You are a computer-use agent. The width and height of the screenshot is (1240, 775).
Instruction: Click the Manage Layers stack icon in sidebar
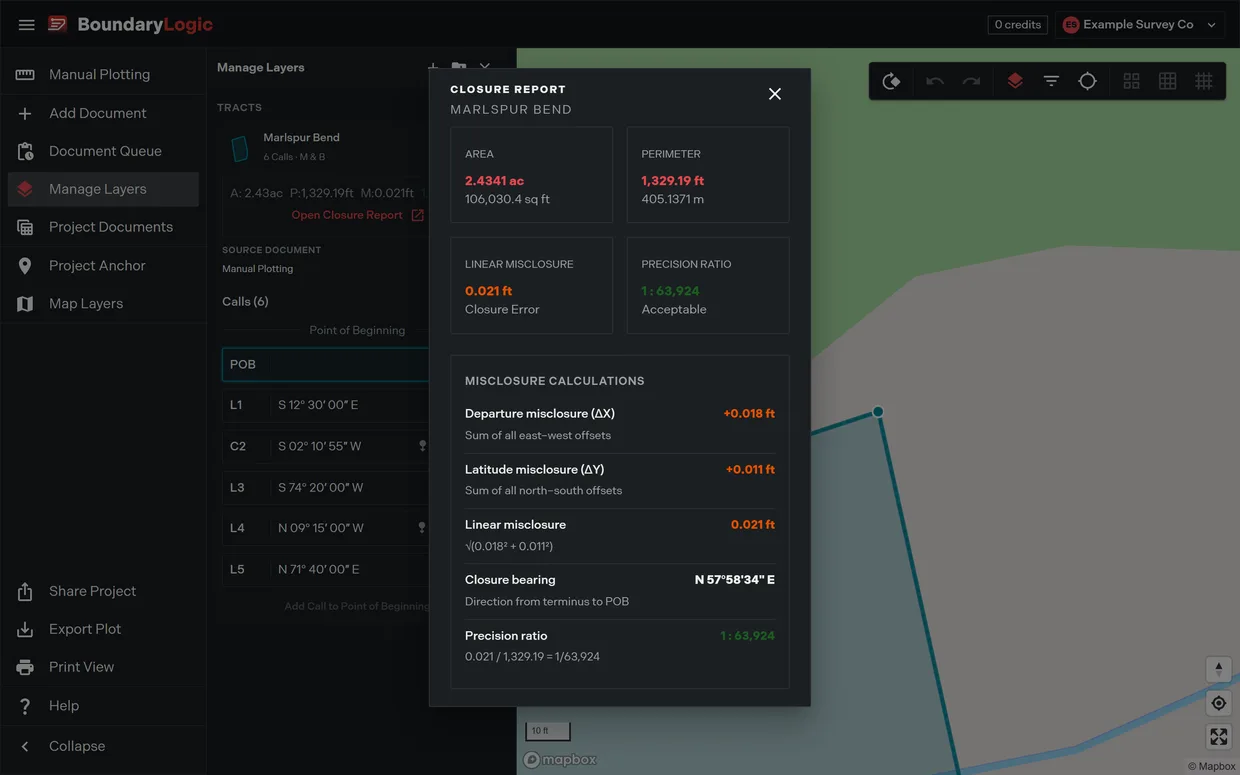tap(25, 189)
